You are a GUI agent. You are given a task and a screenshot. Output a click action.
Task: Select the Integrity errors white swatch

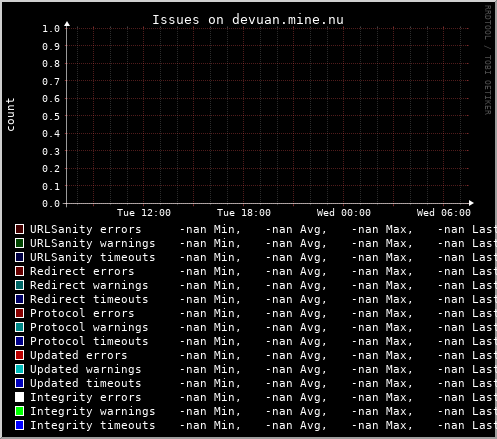pos(19,397)
